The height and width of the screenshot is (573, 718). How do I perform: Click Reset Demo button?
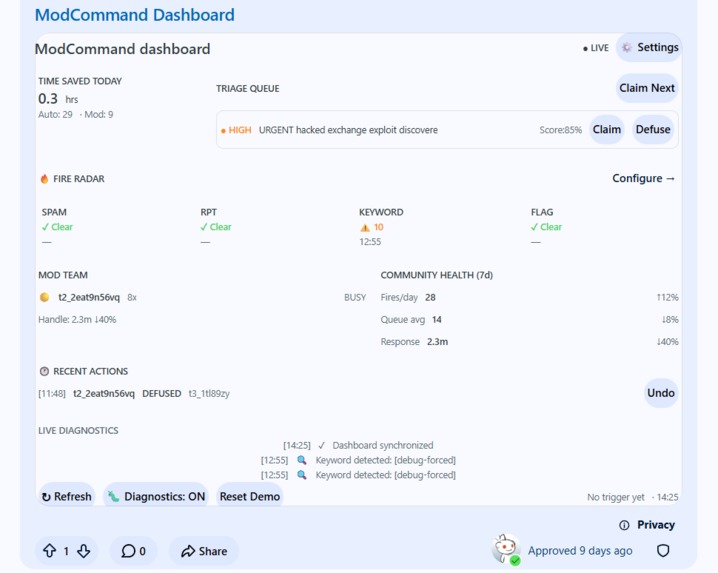pyautogui.click(x=250, y=496)
